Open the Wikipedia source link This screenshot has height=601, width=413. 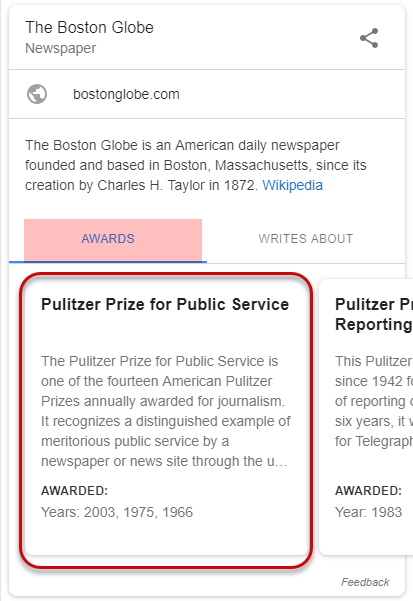292,185
